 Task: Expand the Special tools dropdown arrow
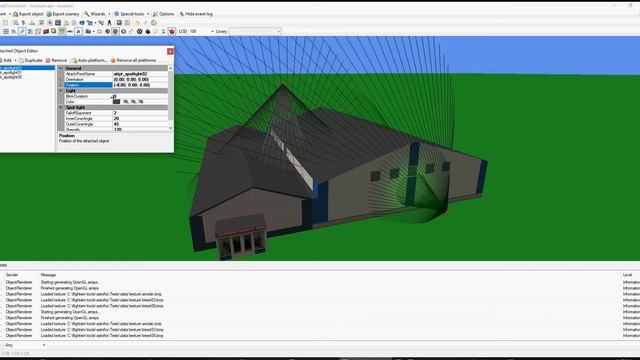[x=148, y=14]
